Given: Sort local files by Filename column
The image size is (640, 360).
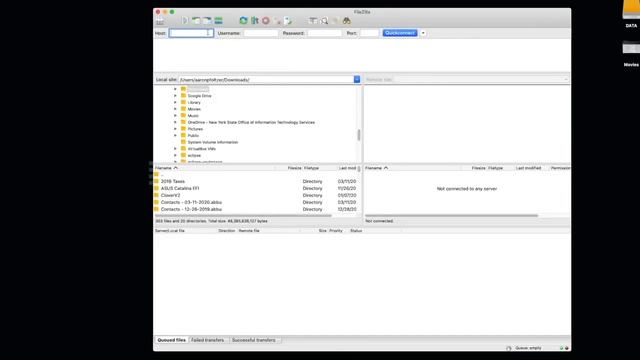Looking at the screenshot, I should pyautogui.click(x=214, y=168).
